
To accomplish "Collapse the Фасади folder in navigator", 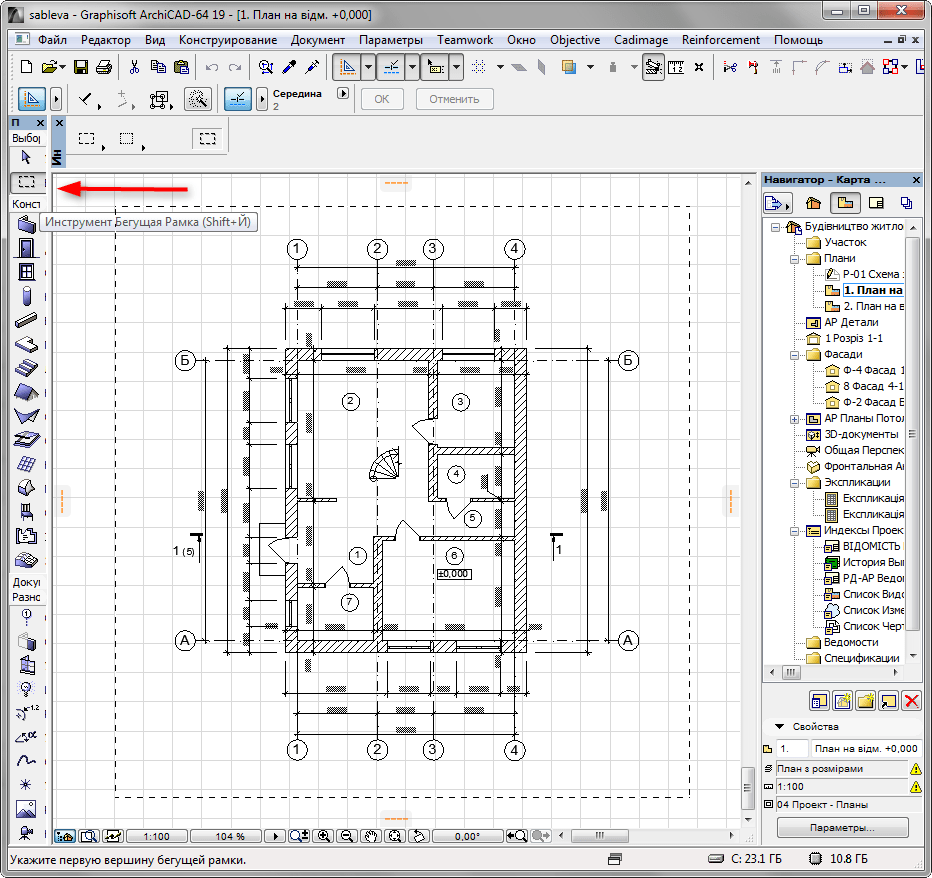I will [x=795, y=355].
